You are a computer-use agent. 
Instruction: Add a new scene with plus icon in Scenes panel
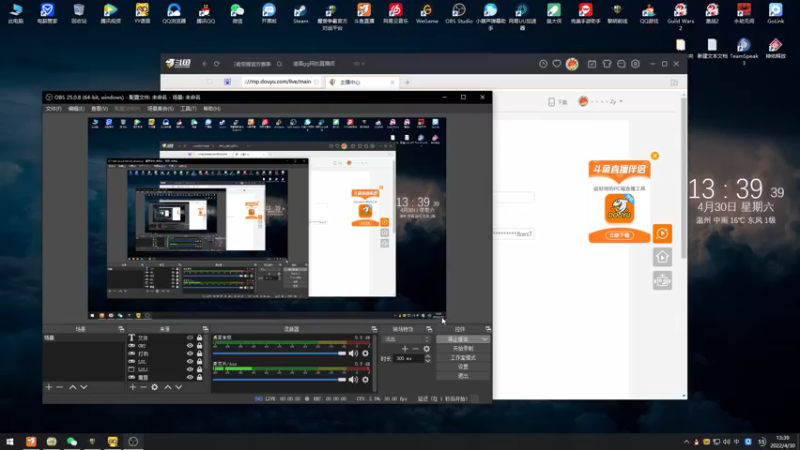coord(49,387)
